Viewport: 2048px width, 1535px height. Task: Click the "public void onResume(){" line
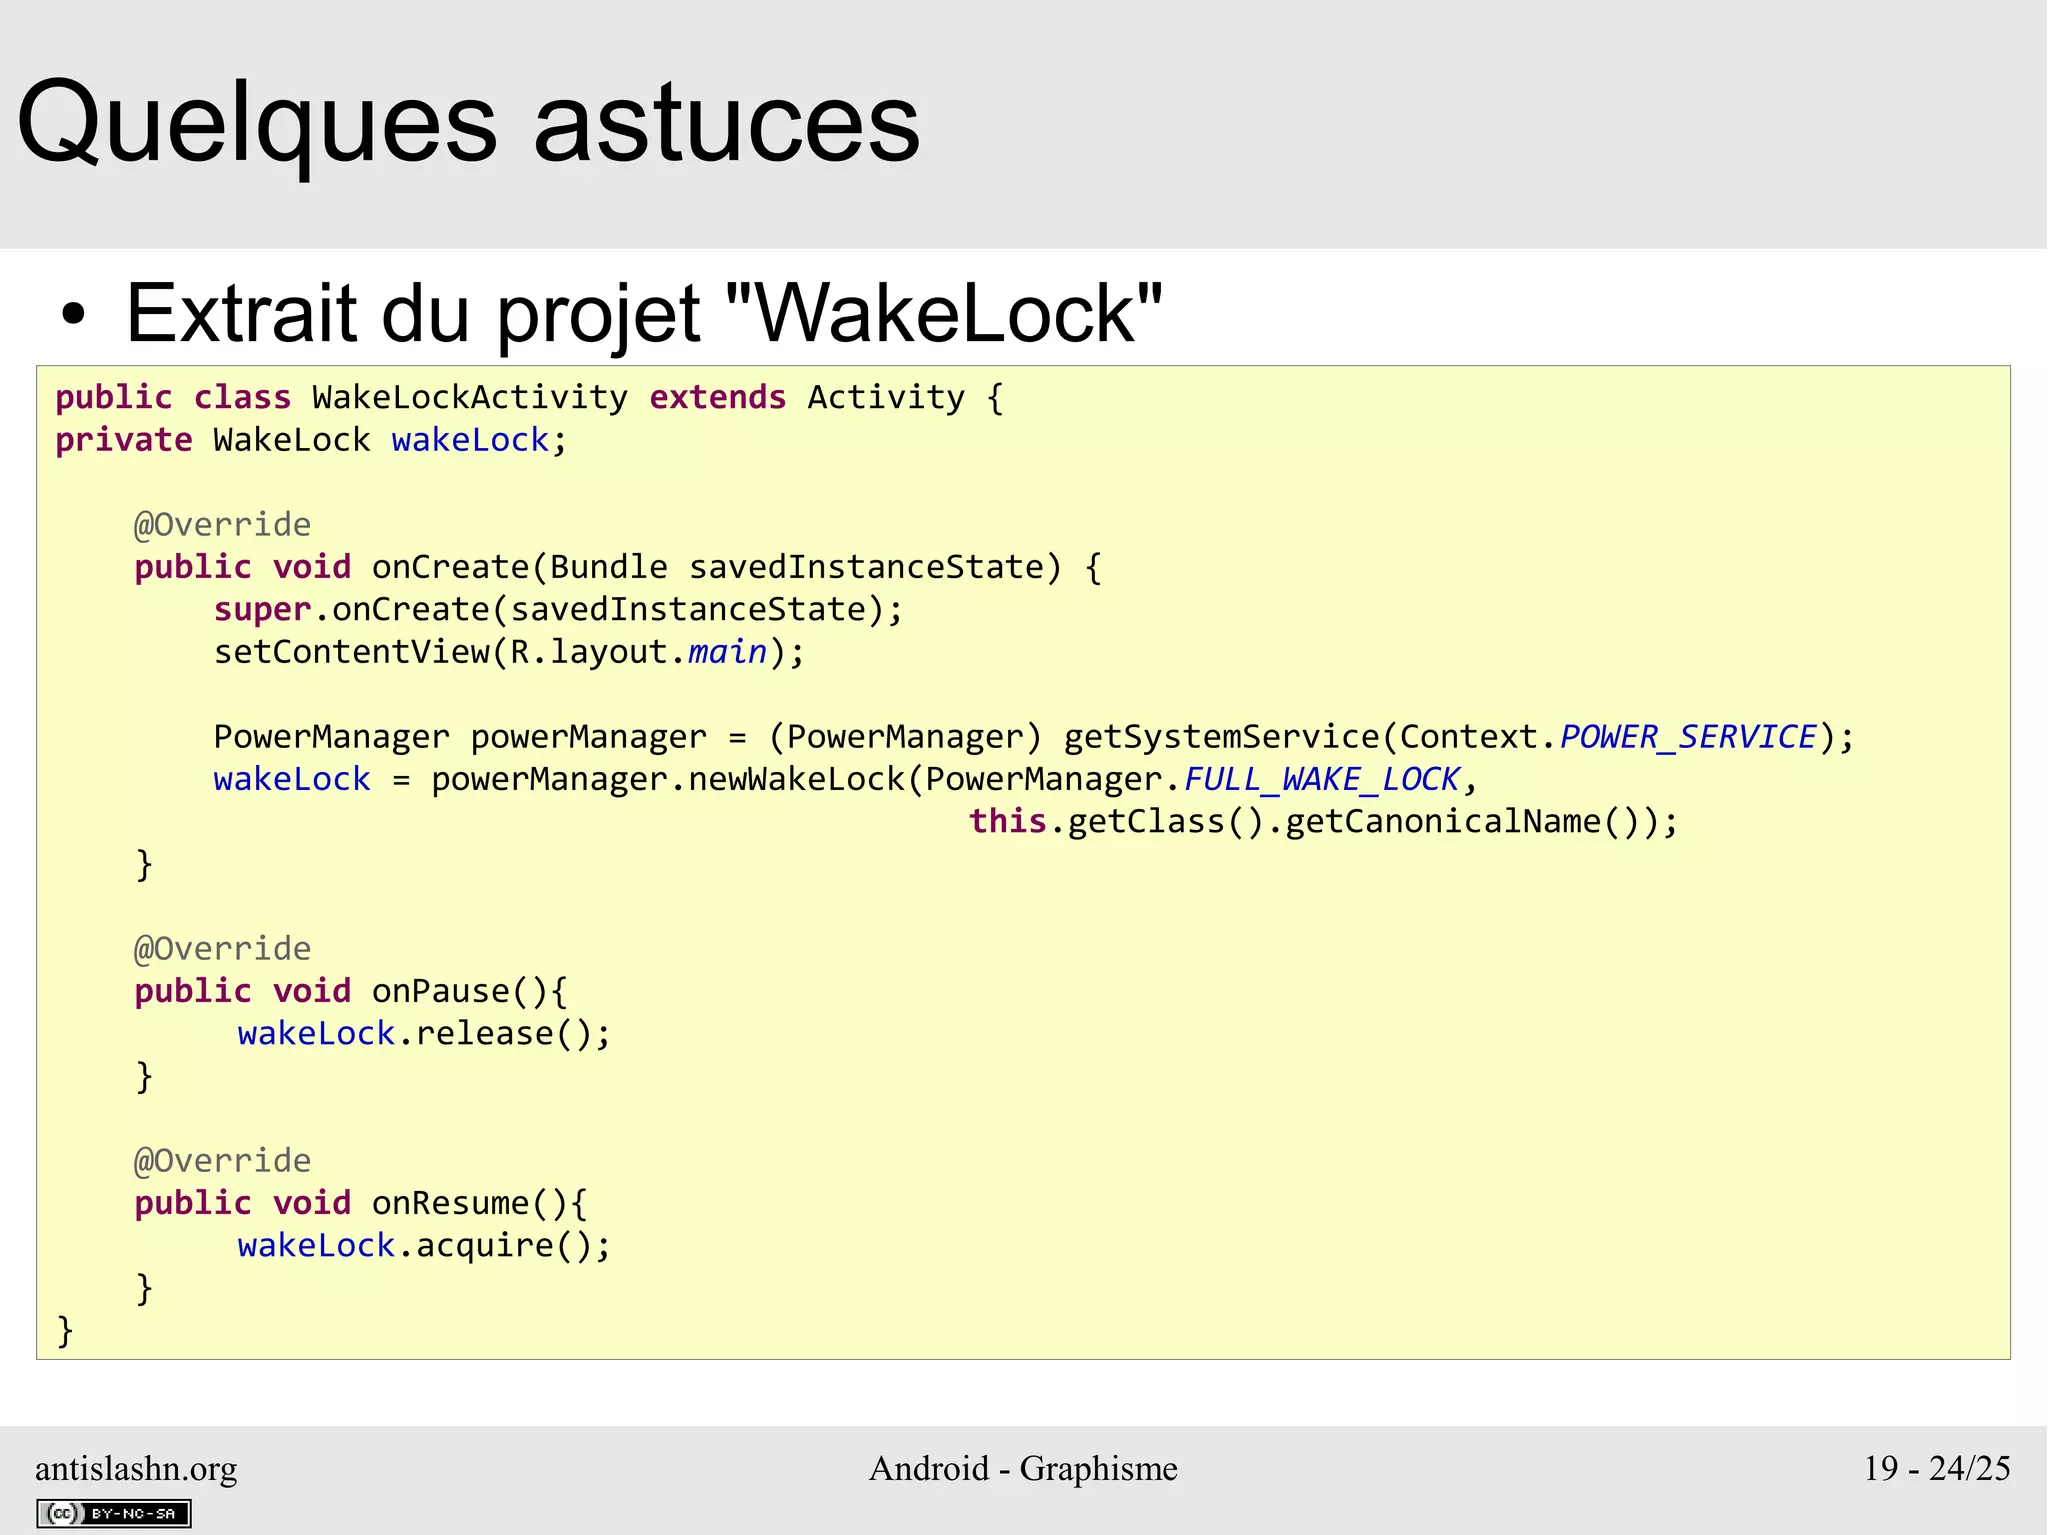361,1203
